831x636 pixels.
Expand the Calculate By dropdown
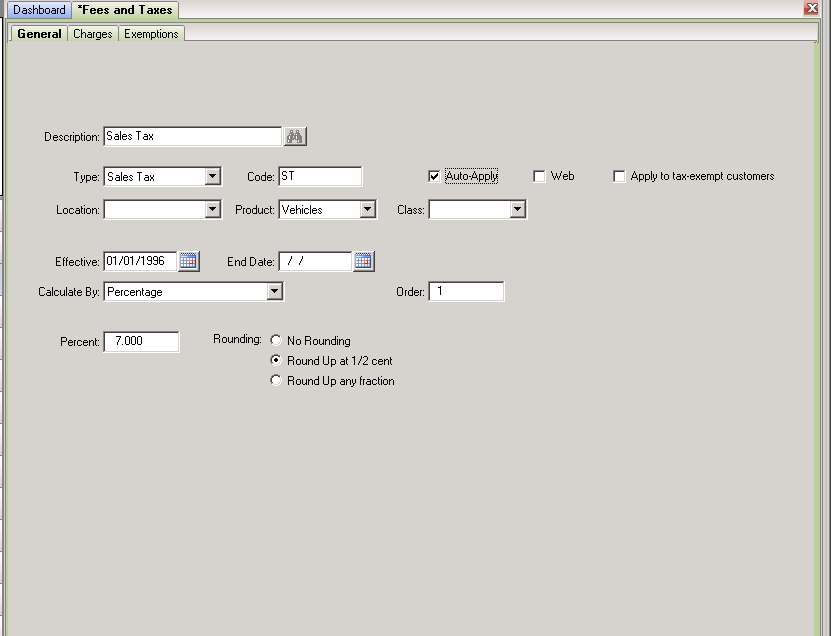[275, 292]
